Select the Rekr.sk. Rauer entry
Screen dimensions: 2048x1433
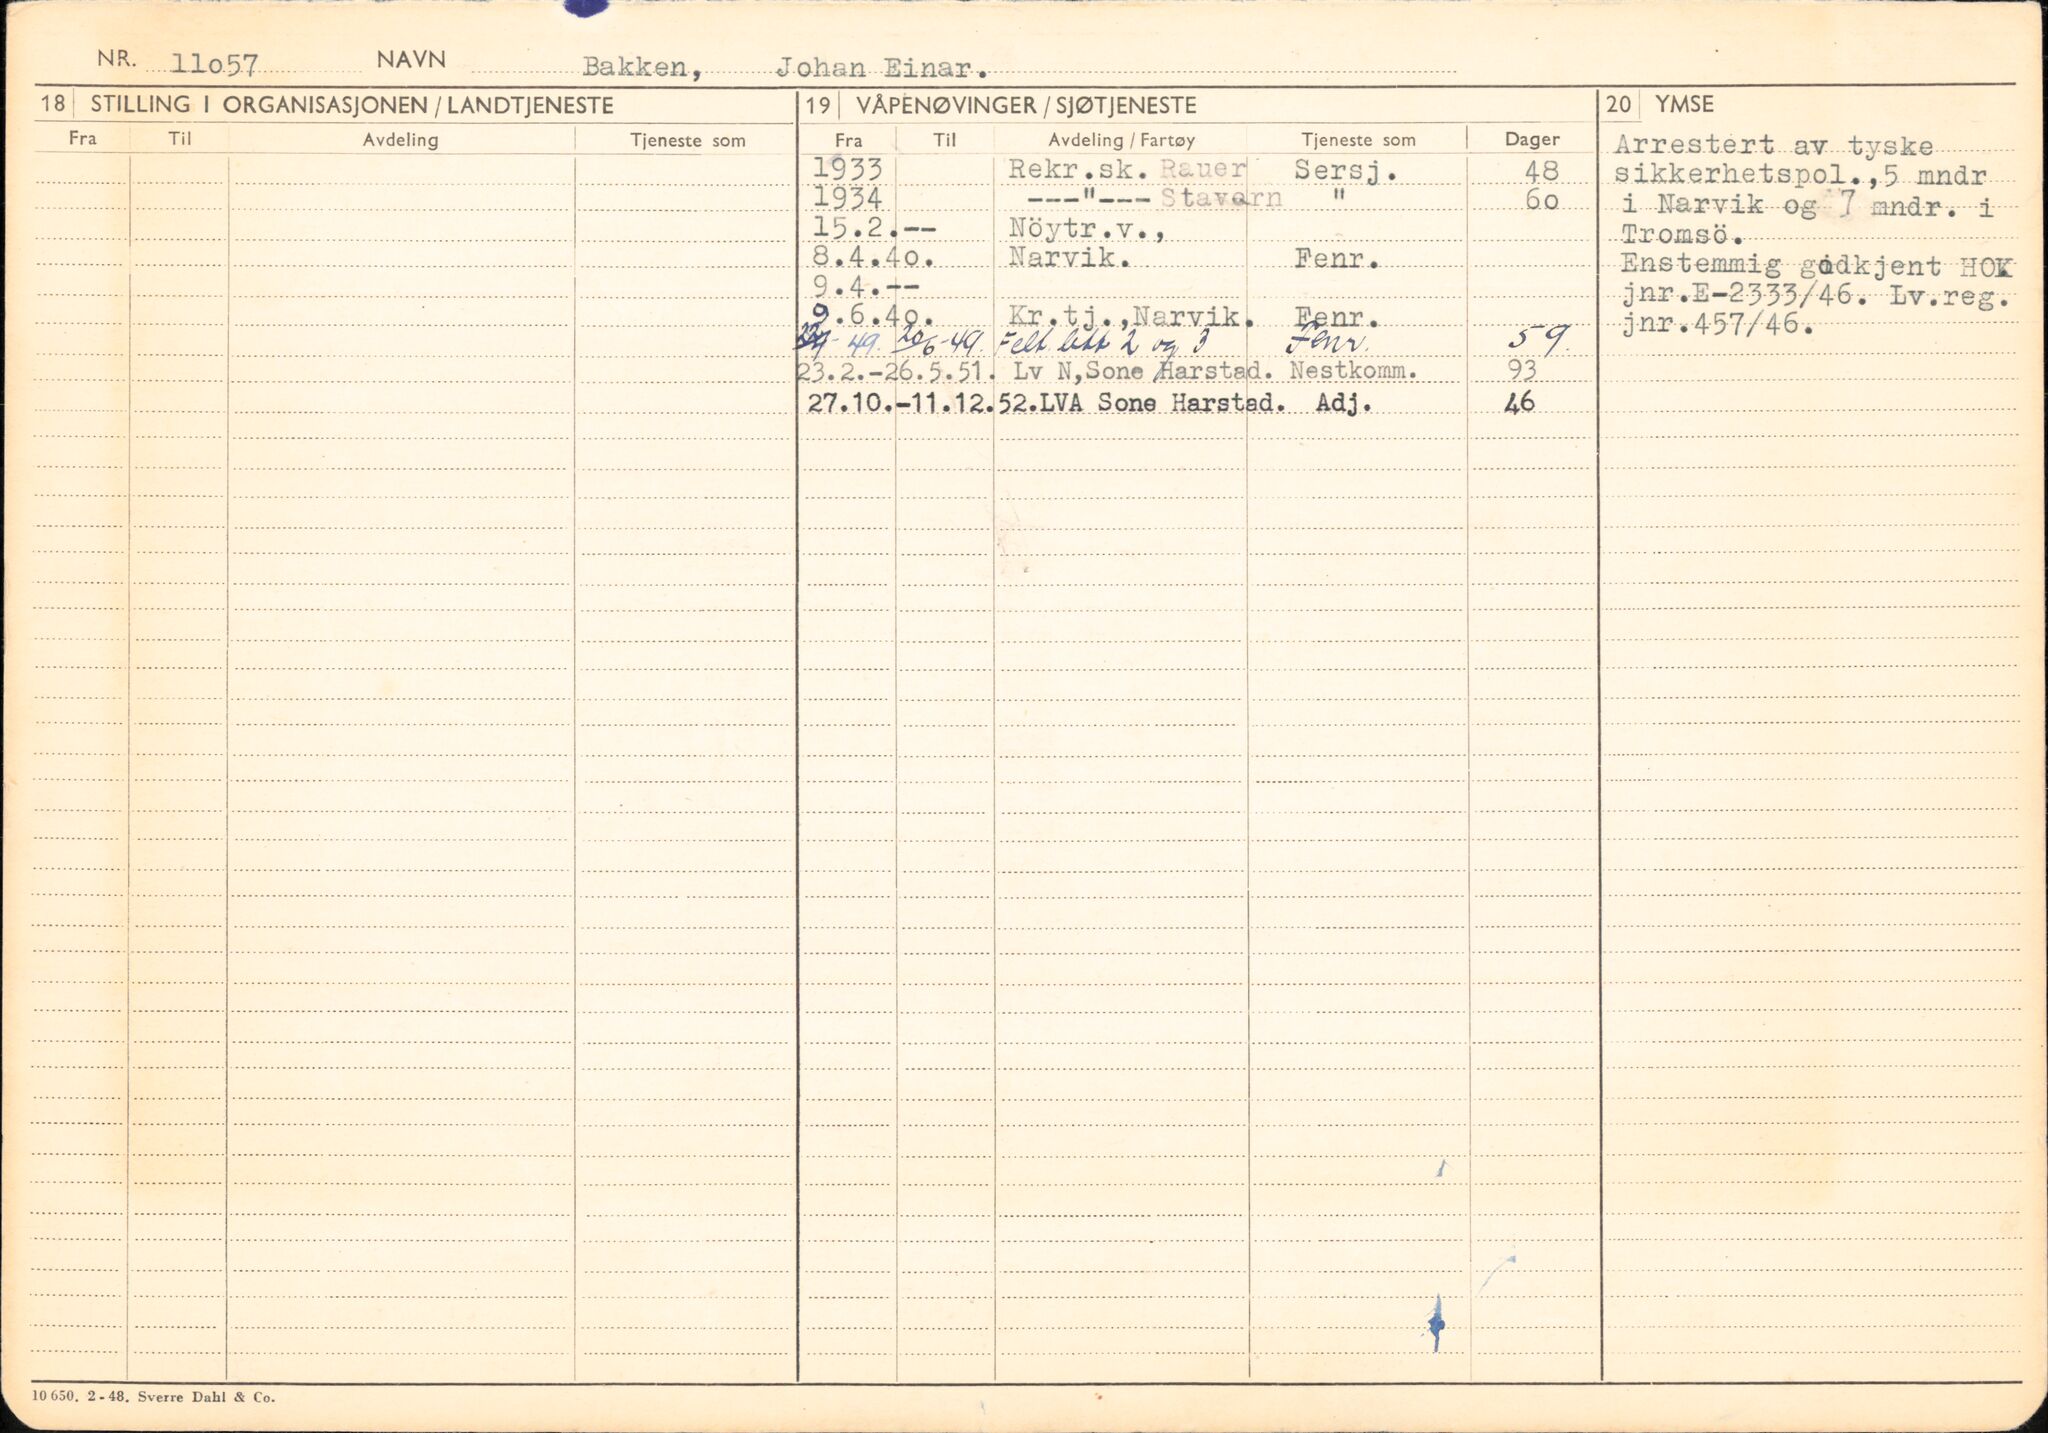(x=1127, y=169)
